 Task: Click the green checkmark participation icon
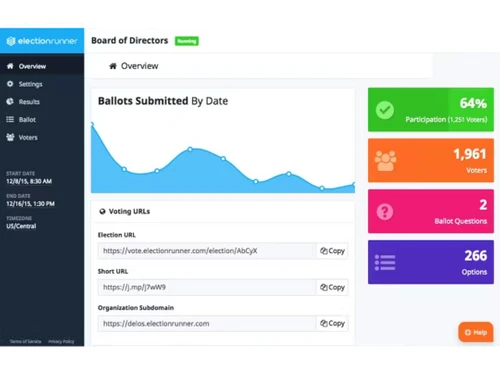point(385,110)
